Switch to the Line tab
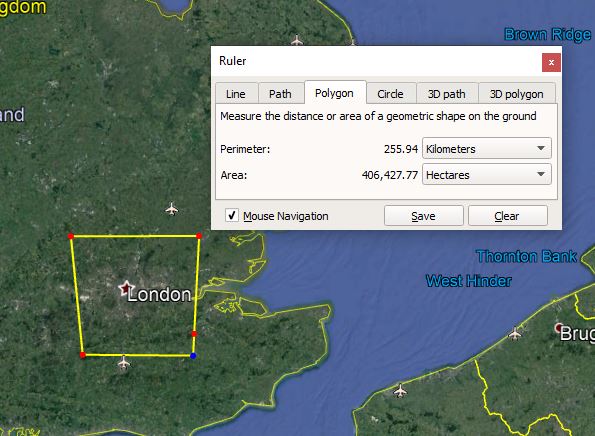595x436 pixels. tap(237, 93)
